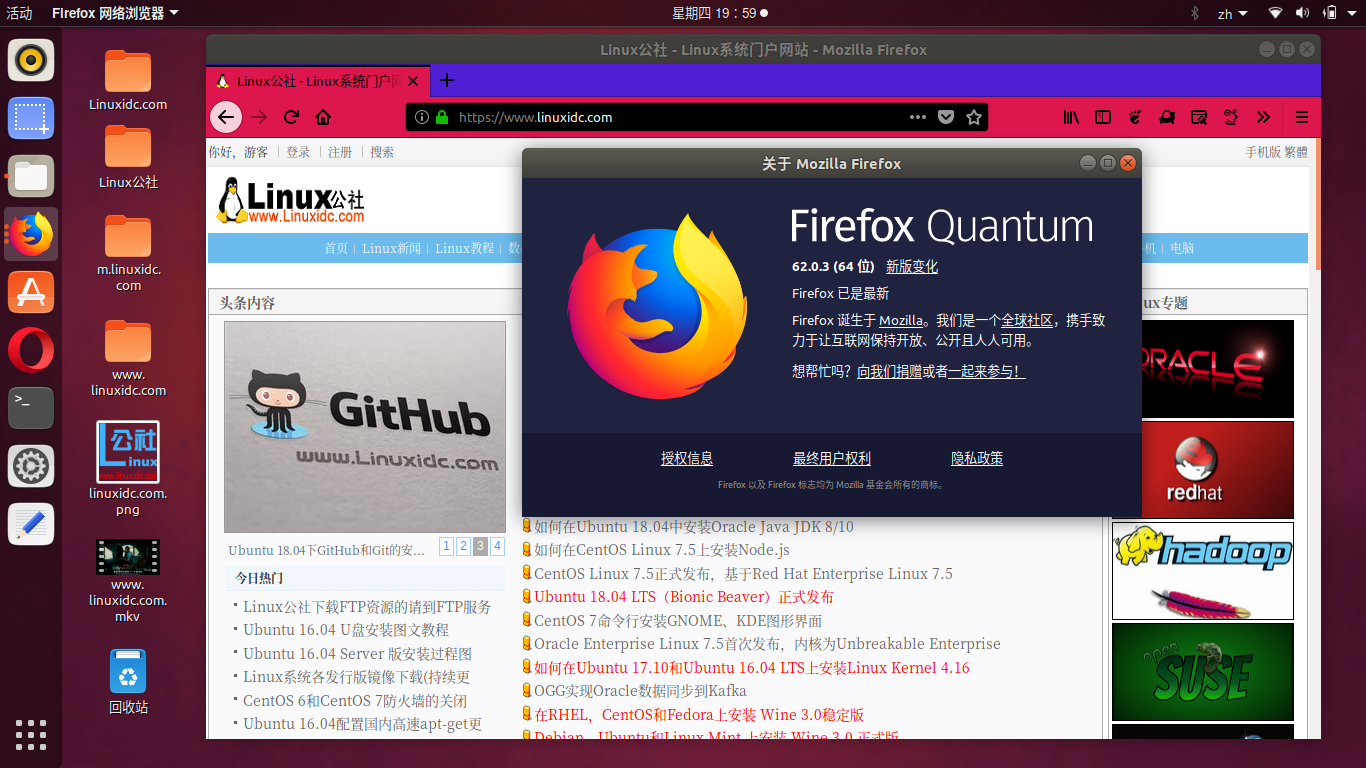This screenshot has height=768, width=1366.
Task: Click 注册 register link on webpage
Action: (340, 153)
